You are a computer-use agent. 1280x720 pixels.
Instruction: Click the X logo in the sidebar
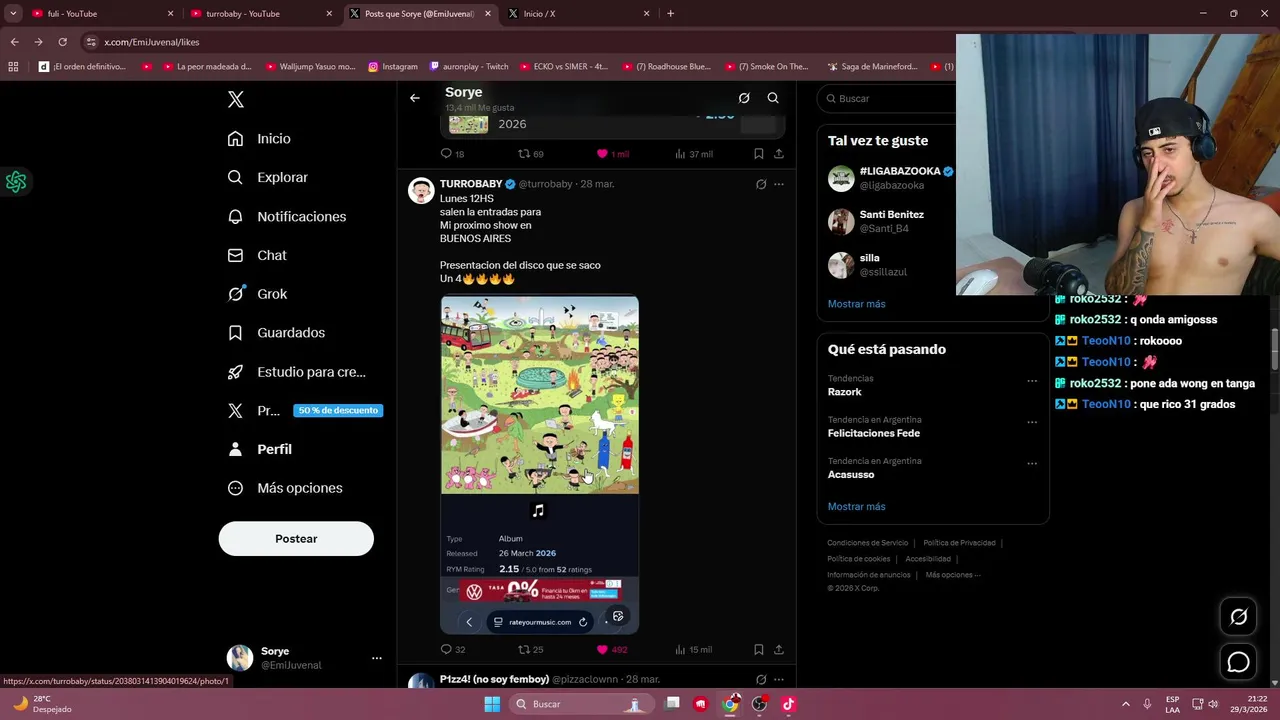tap(235, 99)
